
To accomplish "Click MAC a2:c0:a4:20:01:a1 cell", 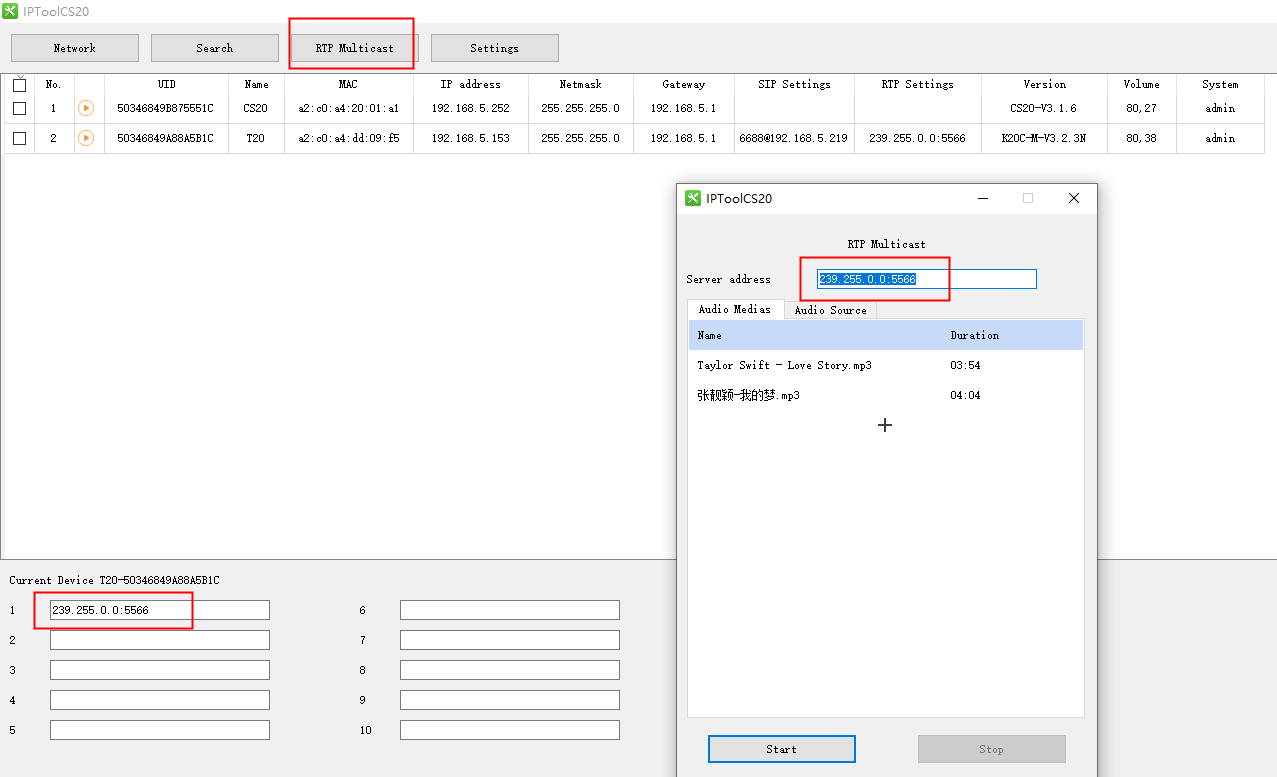I will (348, 108).
